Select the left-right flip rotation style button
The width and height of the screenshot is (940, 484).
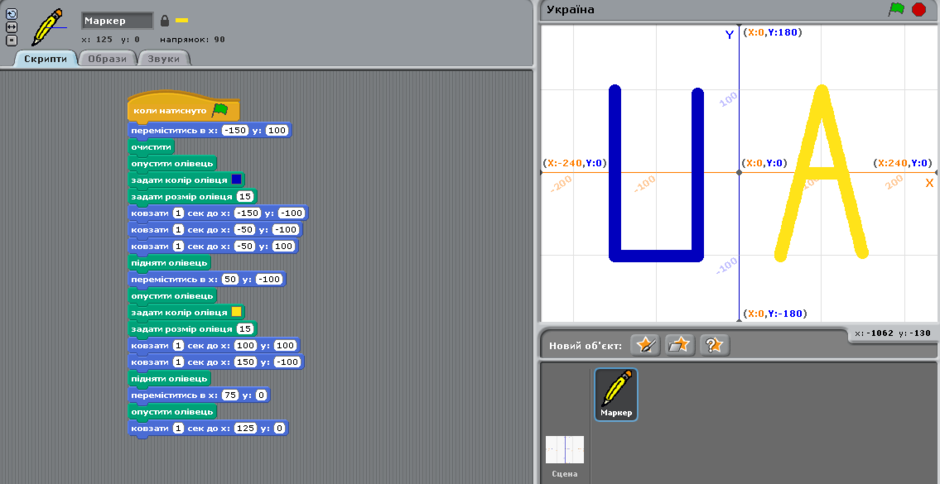click(11, 27)
